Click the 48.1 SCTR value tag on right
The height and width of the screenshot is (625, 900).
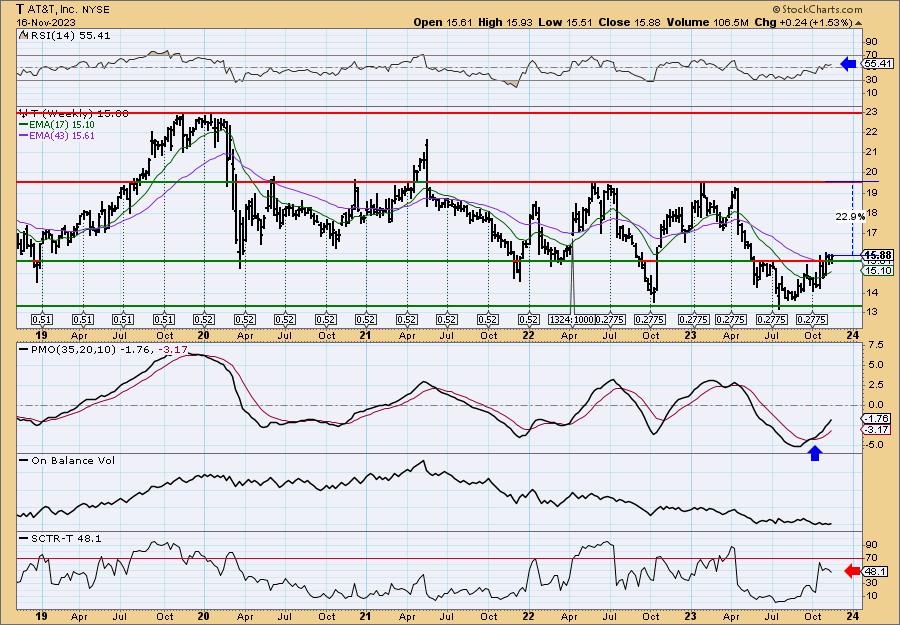click(x=876, y=571)
